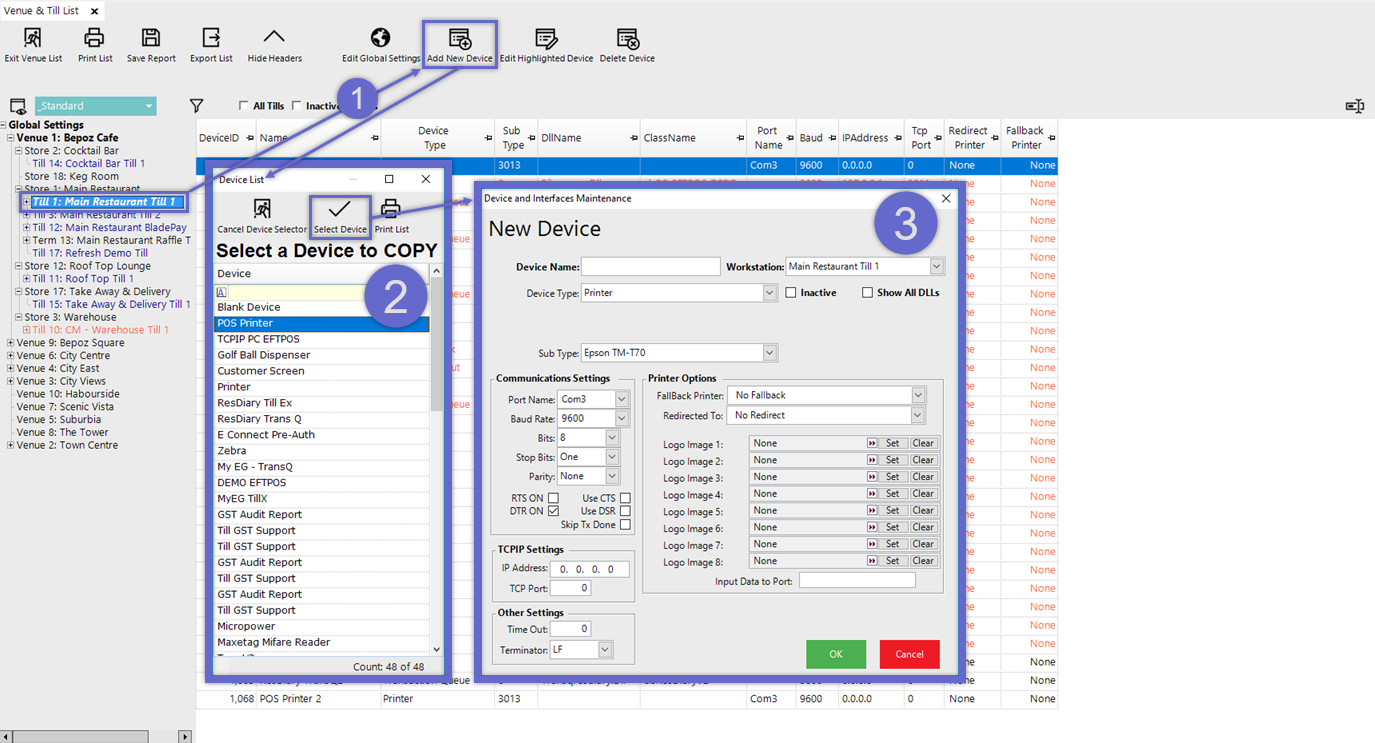Click the red Cancel button
This screenshot has height=743, width=1375.
(x=909, y=654)
